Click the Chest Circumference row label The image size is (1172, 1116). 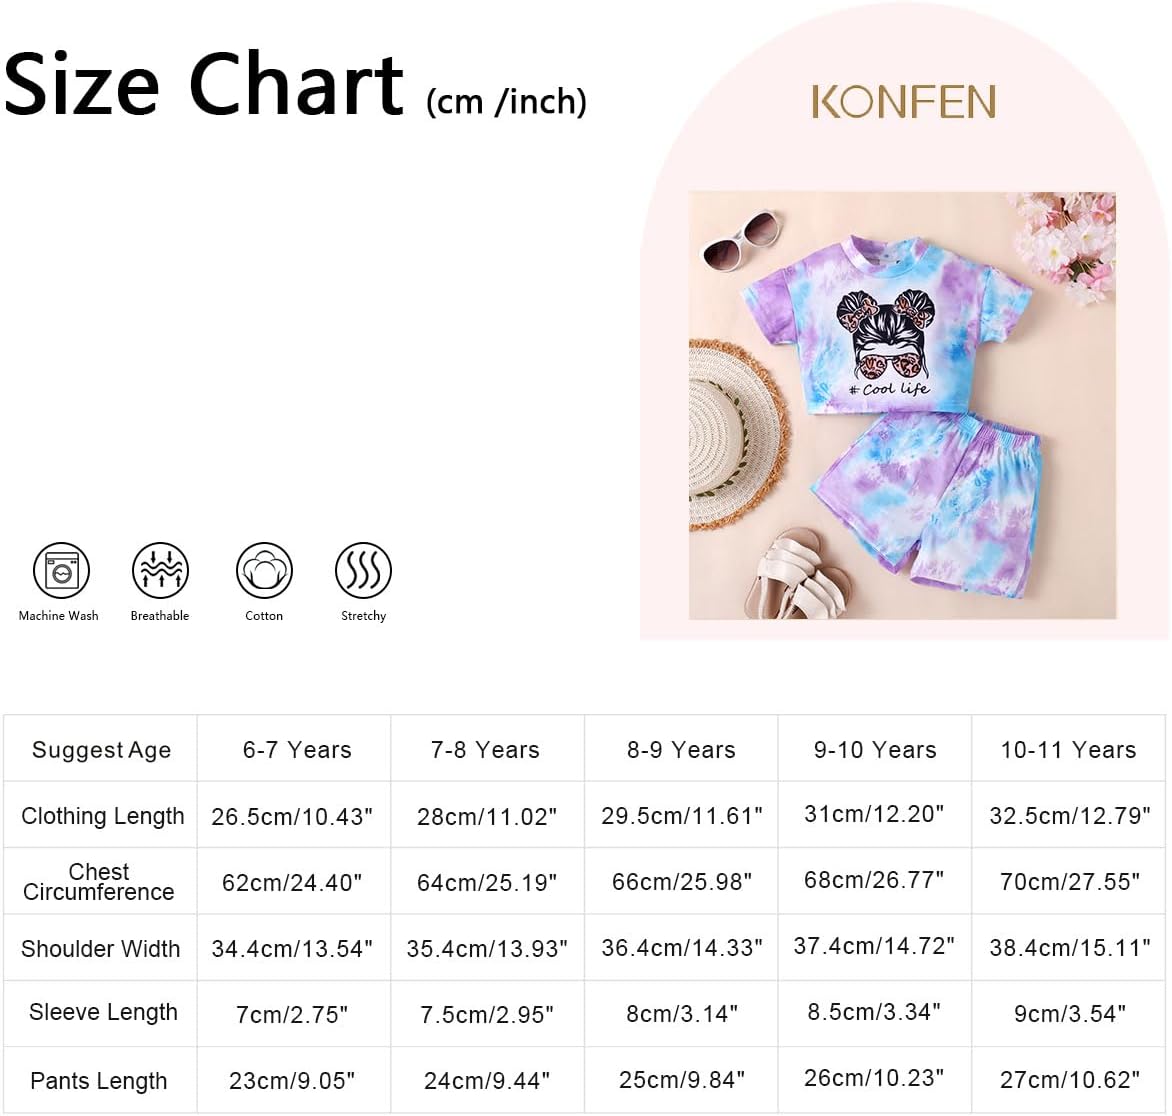(x=99, y=882)
